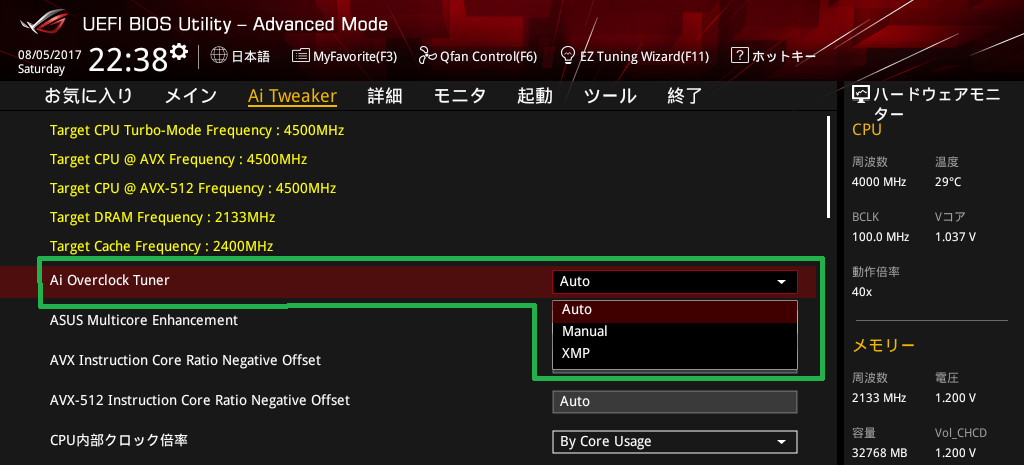Click the 40x ratio value
The image size is (1024, 465).
coord(862,291)
